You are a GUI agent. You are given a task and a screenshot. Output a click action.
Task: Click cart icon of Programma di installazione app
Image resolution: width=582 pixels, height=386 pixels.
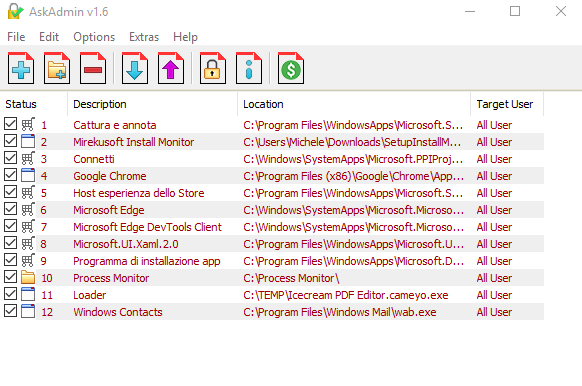click(x=28, y=261)
